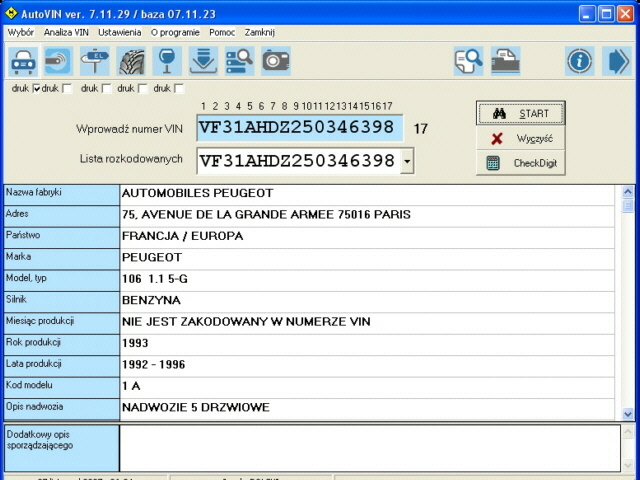This screenshot has width=640, height=480.
Task: Click the car icon in the toolbar
Action: pyautogui.click(x=23, y=62)
